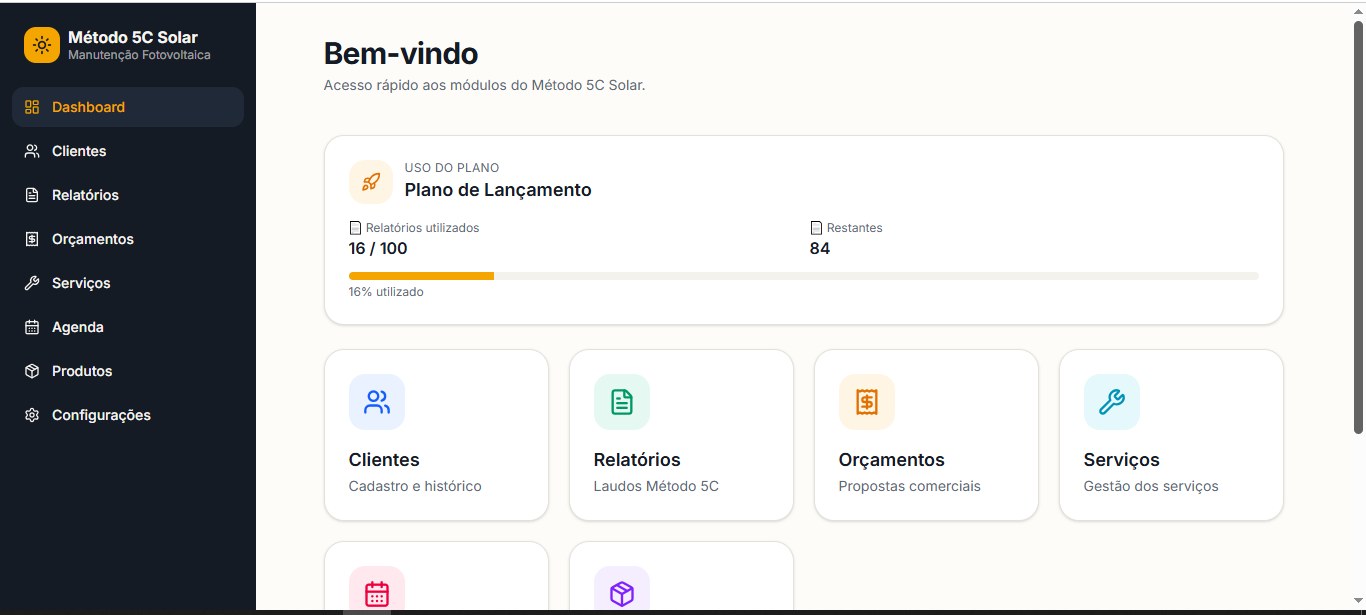This screenshot has width=1366, height=615.
Task: Click 'Gestão dos serviços' description
Action: [x=1151, y=486]
